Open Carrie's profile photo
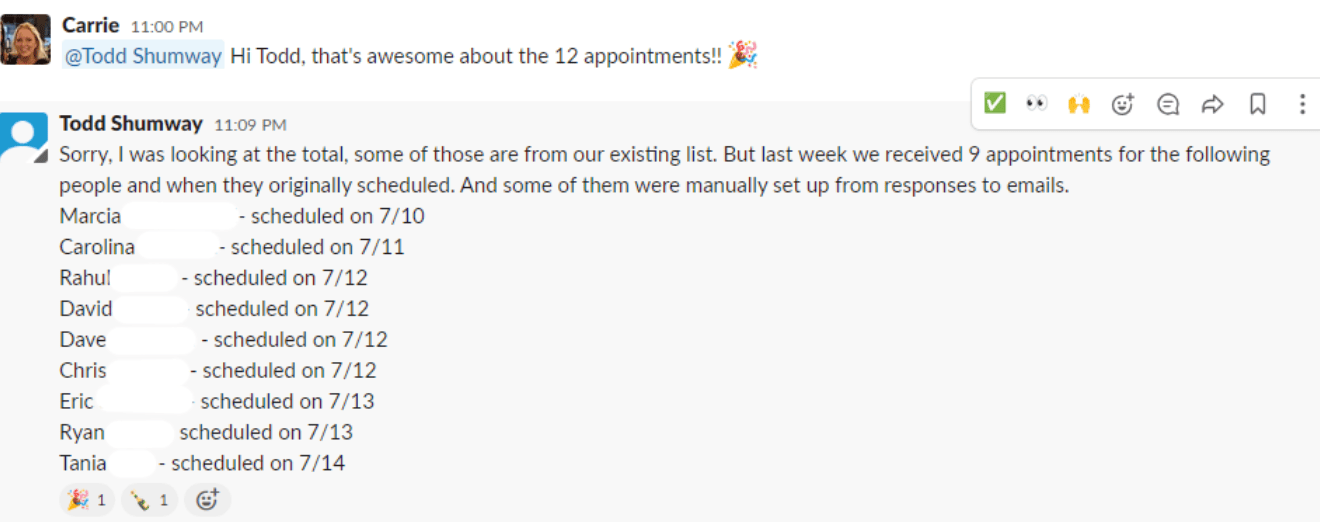The image size is (1320, 522). (x=25, y=39)
